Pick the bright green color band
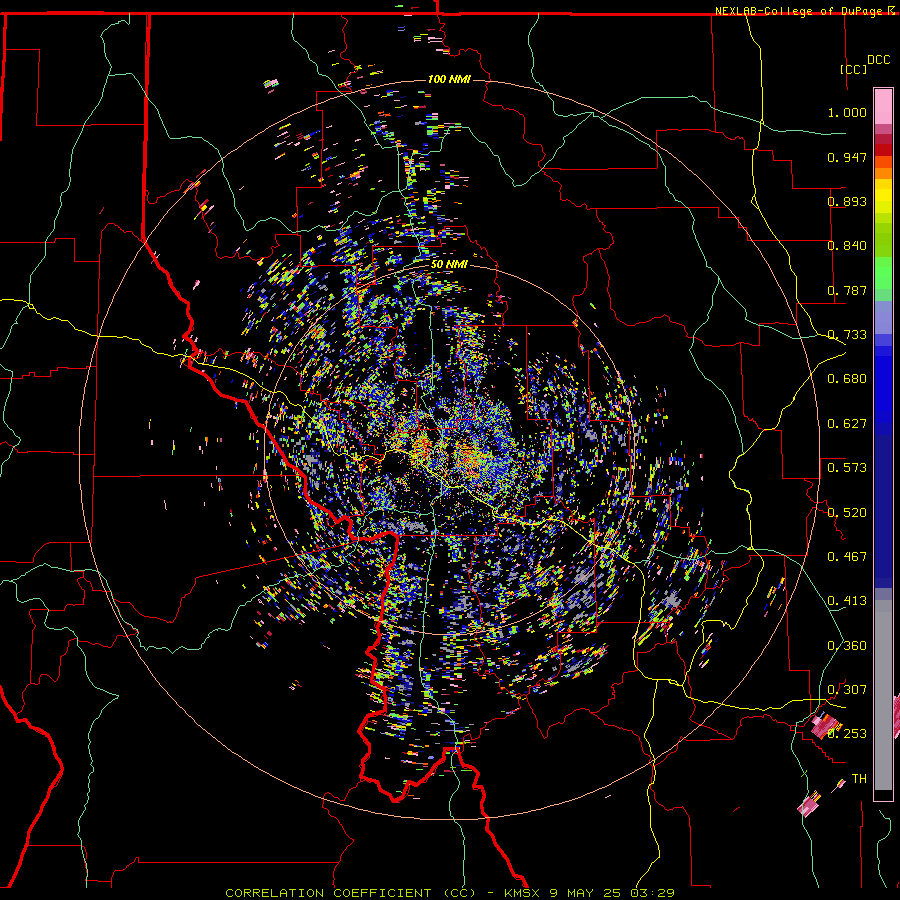The height and width of the screenshot is (900, 900). tap(883, 273)
